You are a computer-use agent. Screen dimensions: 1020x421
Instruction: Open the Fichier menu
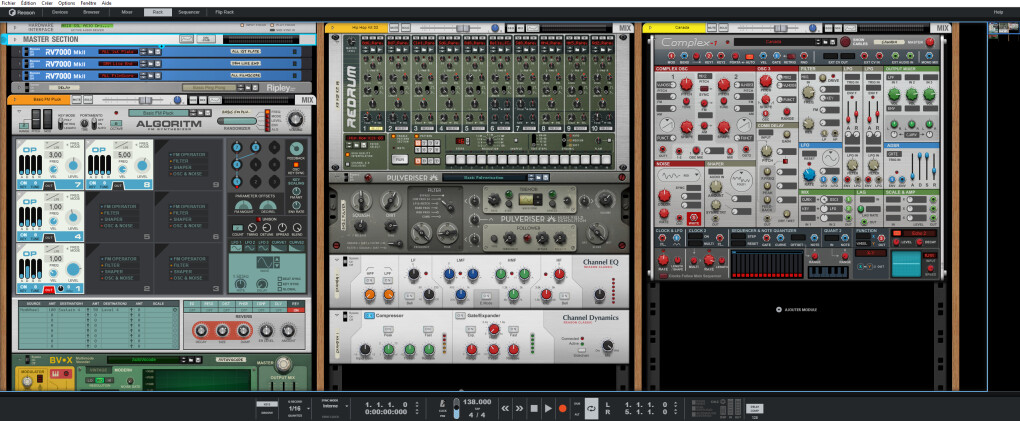[10, 3]
